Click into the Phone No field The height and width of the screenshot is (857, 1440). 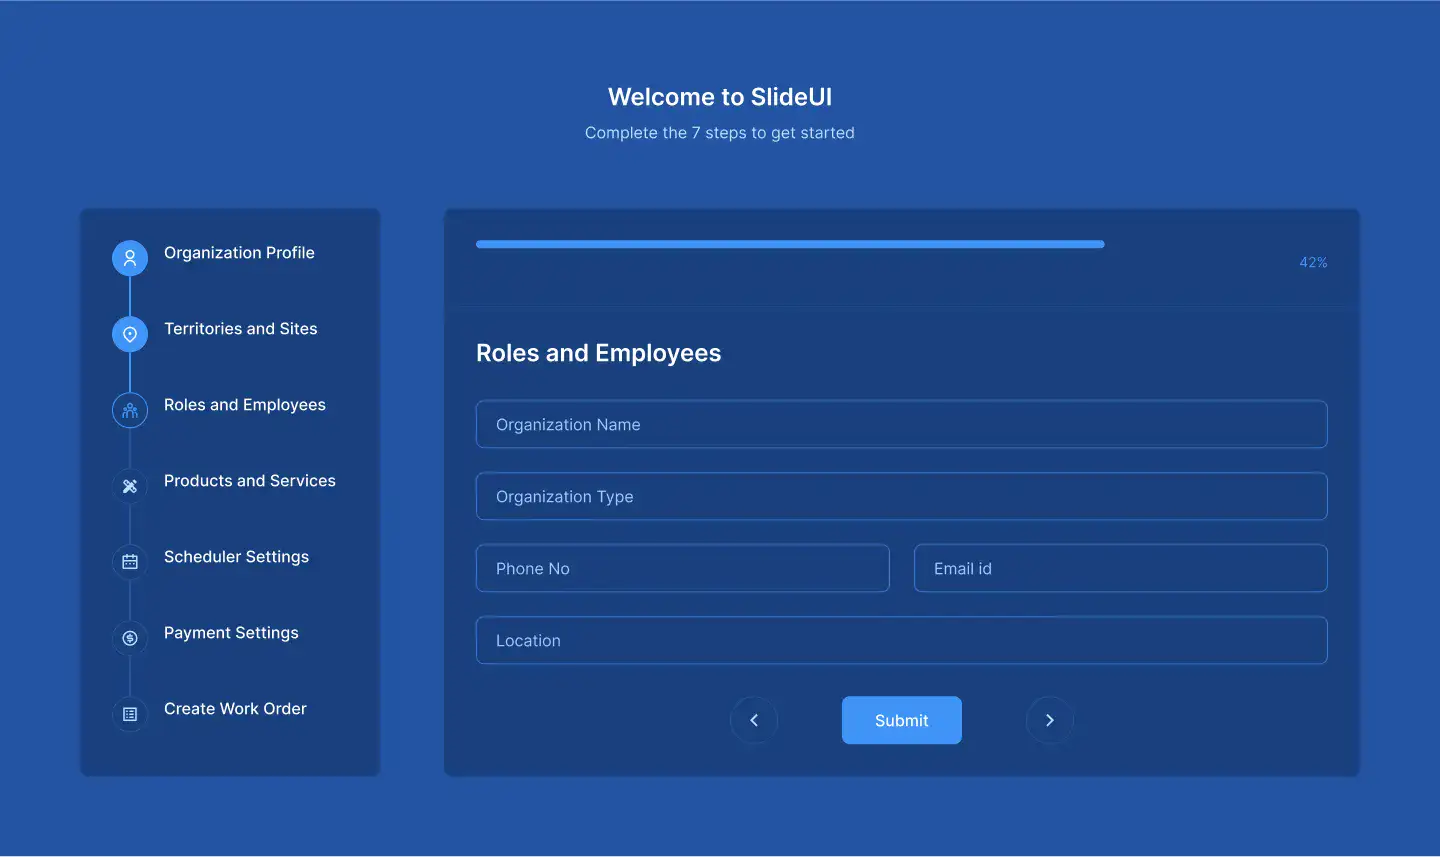(x=683, y=568)
